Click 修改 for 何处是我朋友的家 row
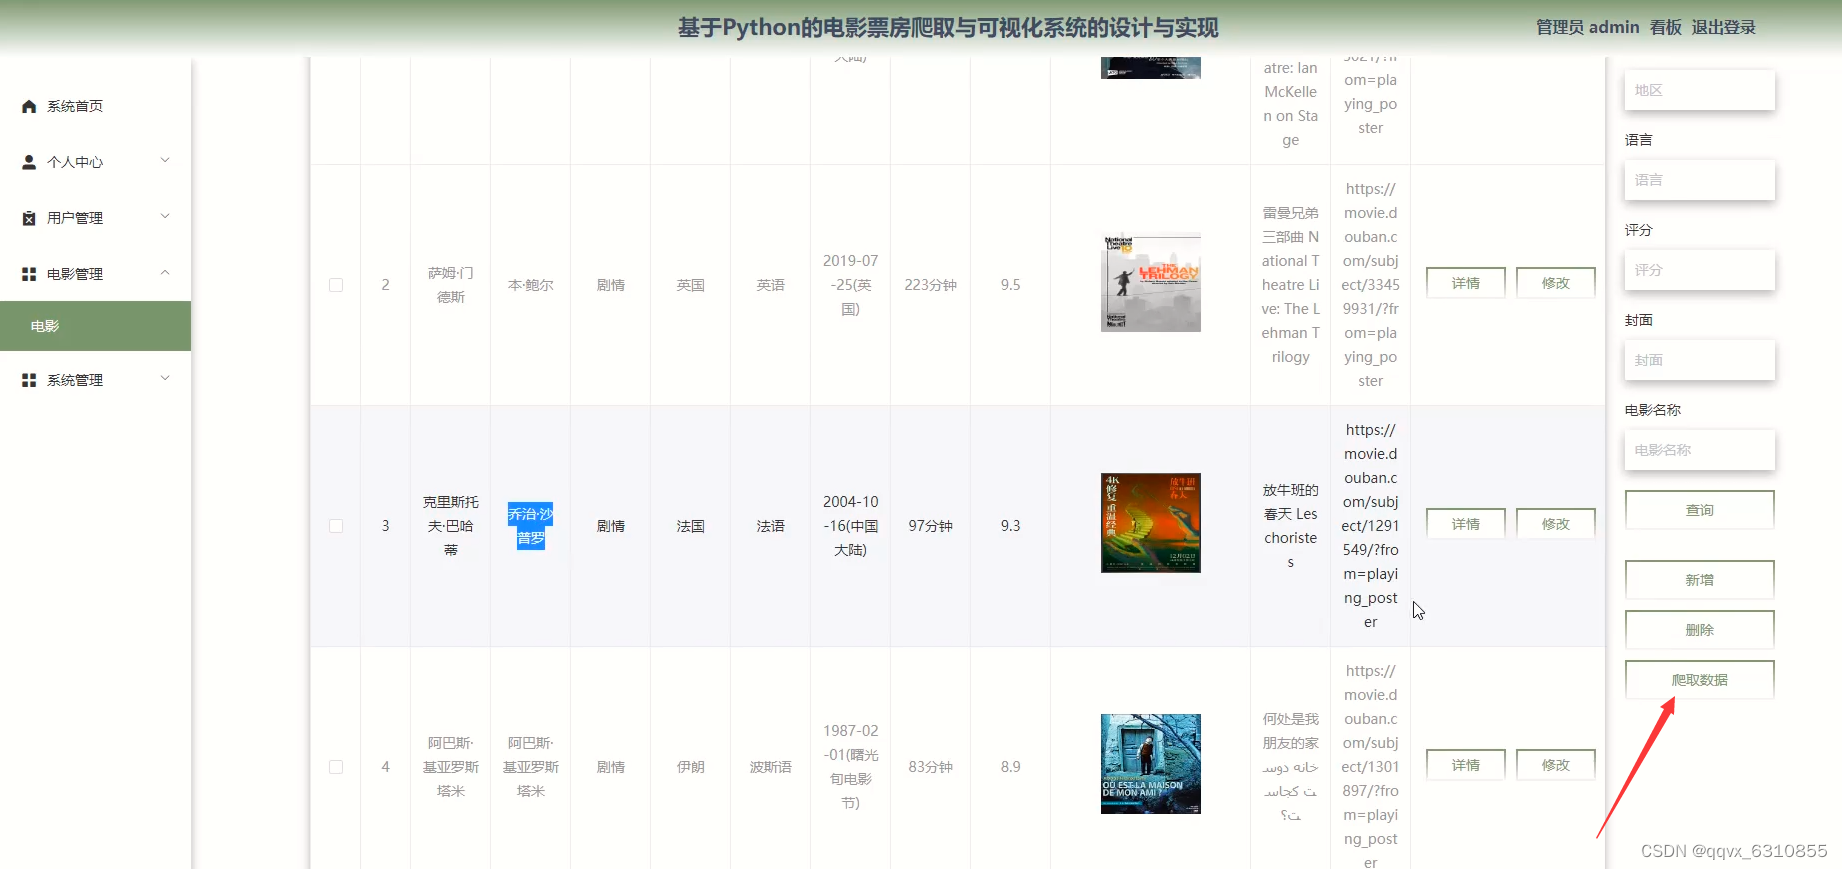 coord(1556,765)
